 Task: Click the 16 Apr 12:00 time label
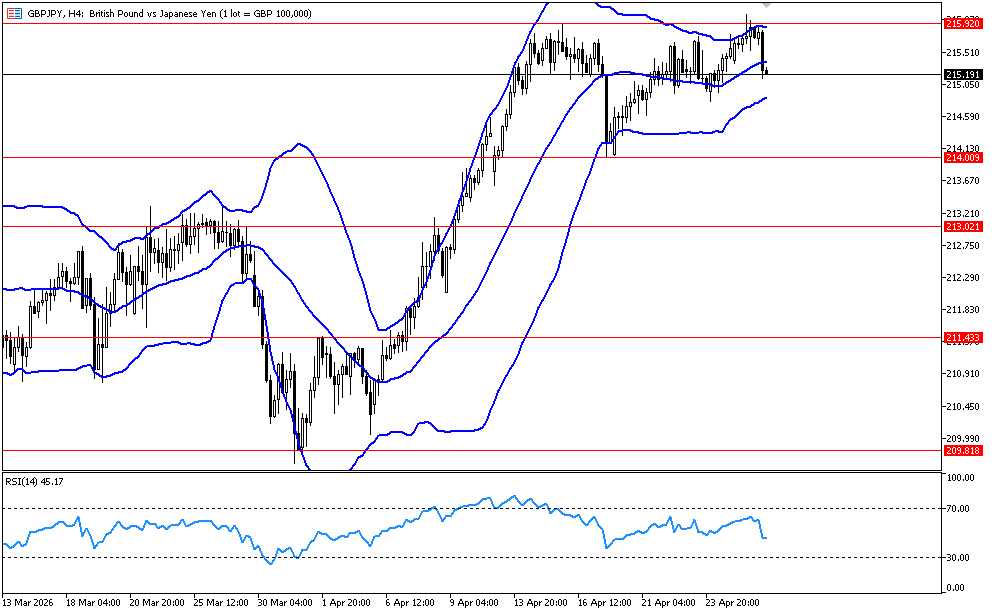click(602, 603)
